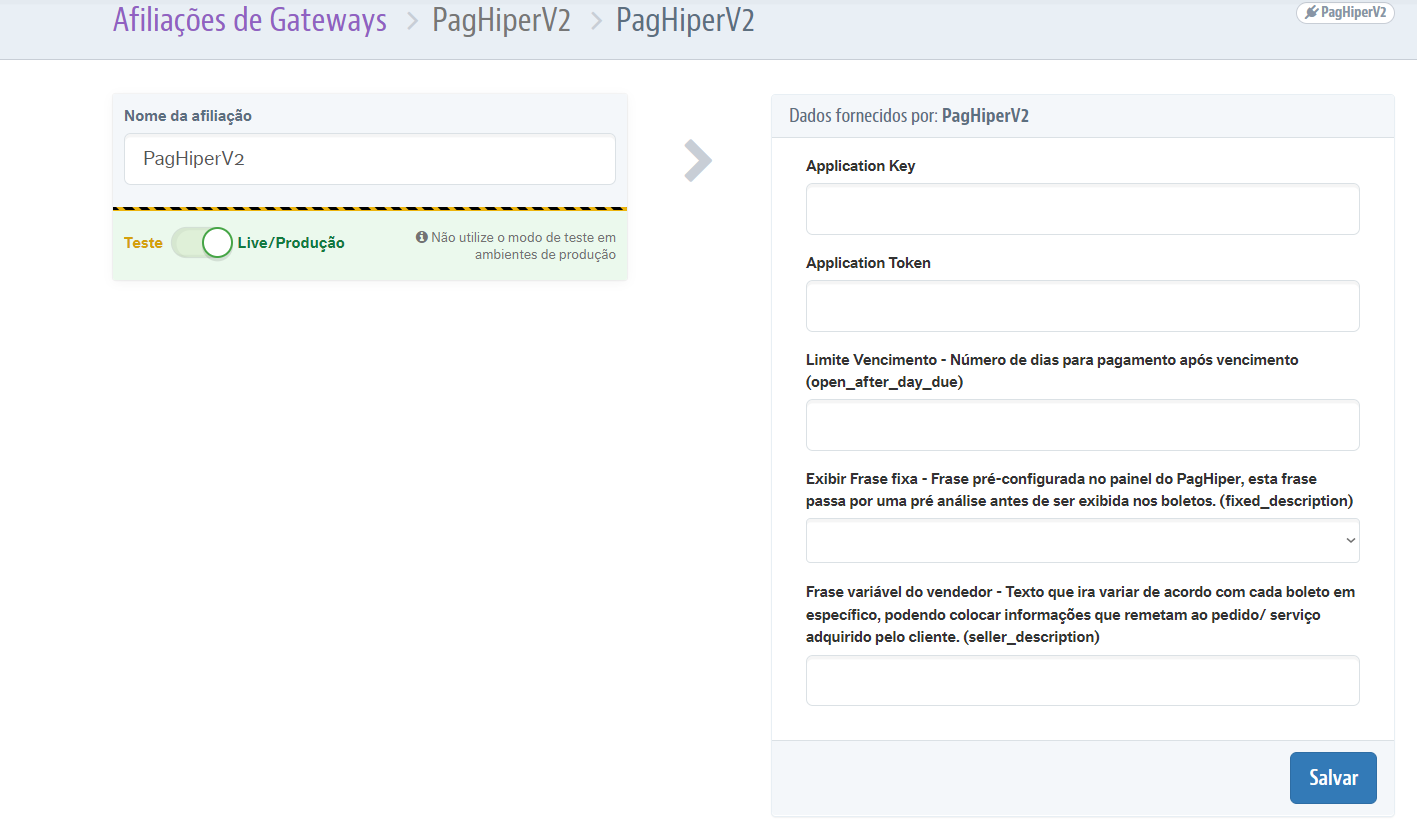Click the Limite Vencimento label text
The image size is (1417, 831).
(x=1052, y=370)
